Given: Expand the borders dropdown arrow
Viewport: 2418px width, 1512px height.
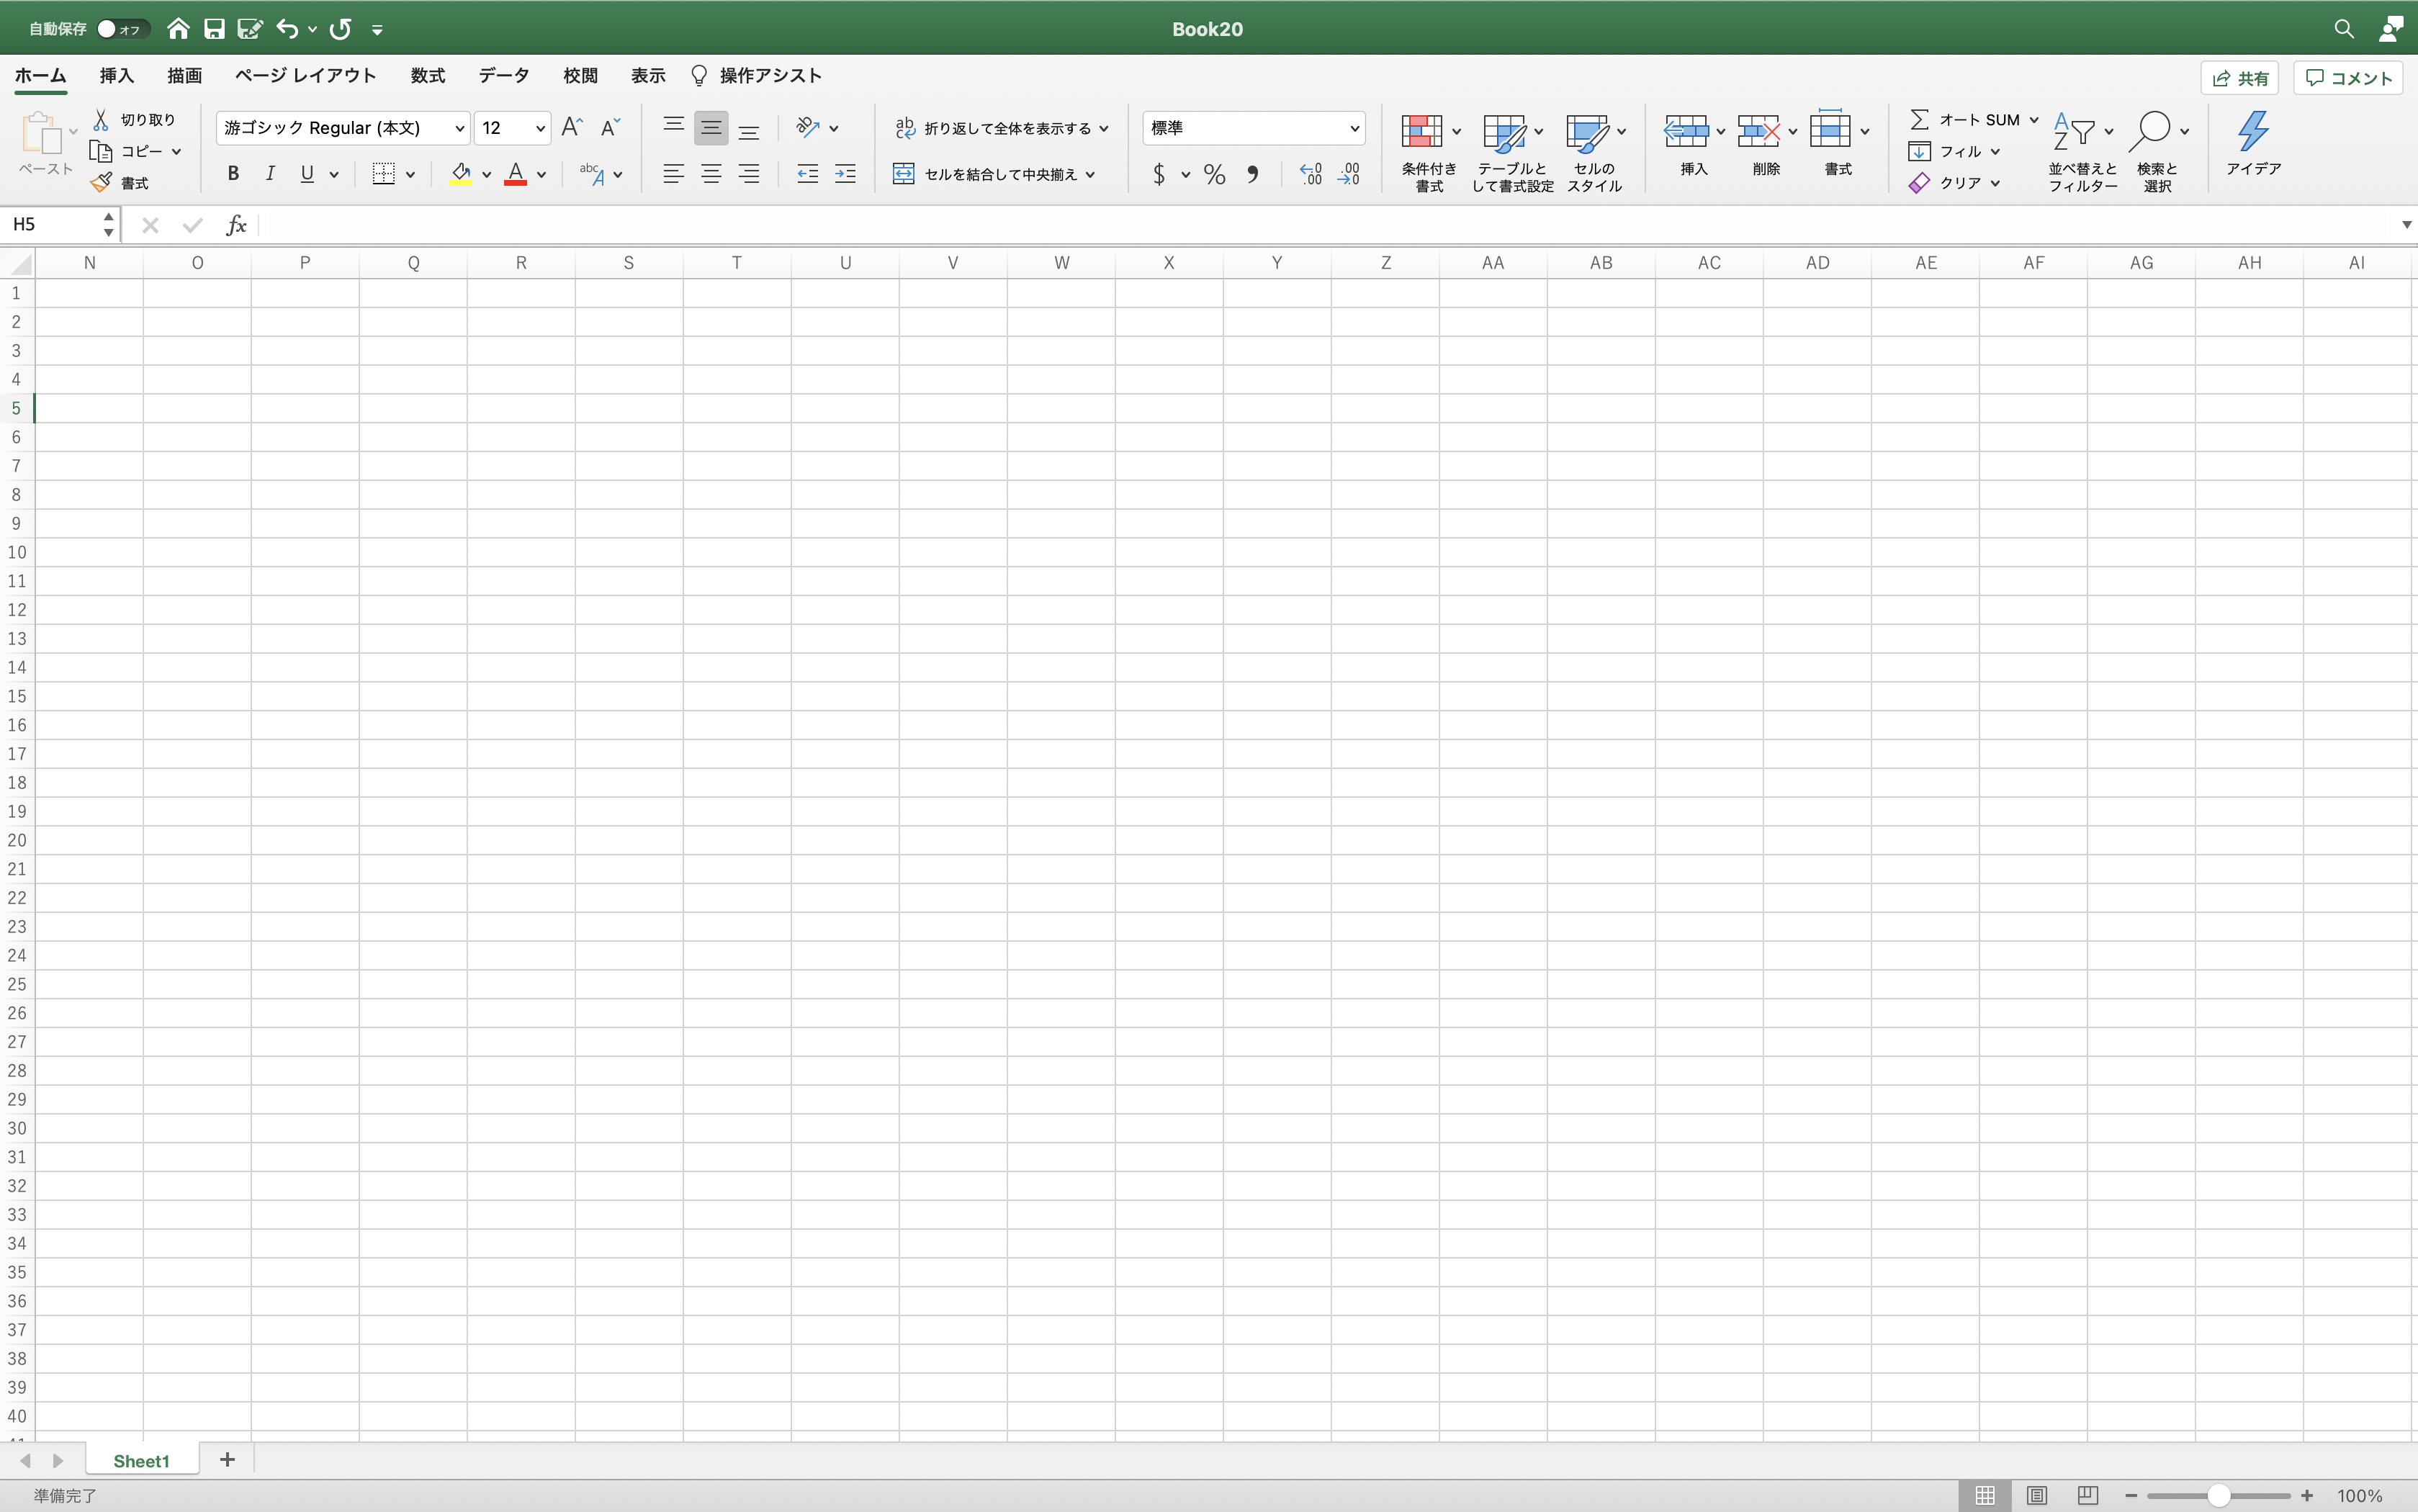Looking at the screenshot, I should tap(410, 174).
